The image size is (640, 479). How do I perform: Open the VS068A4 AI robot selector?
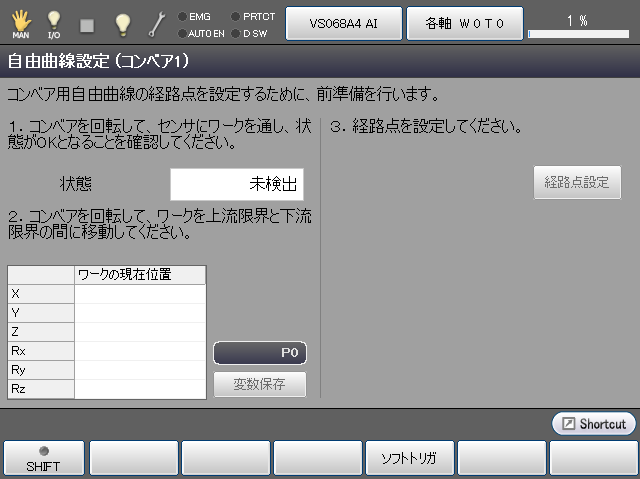[344, 23]
